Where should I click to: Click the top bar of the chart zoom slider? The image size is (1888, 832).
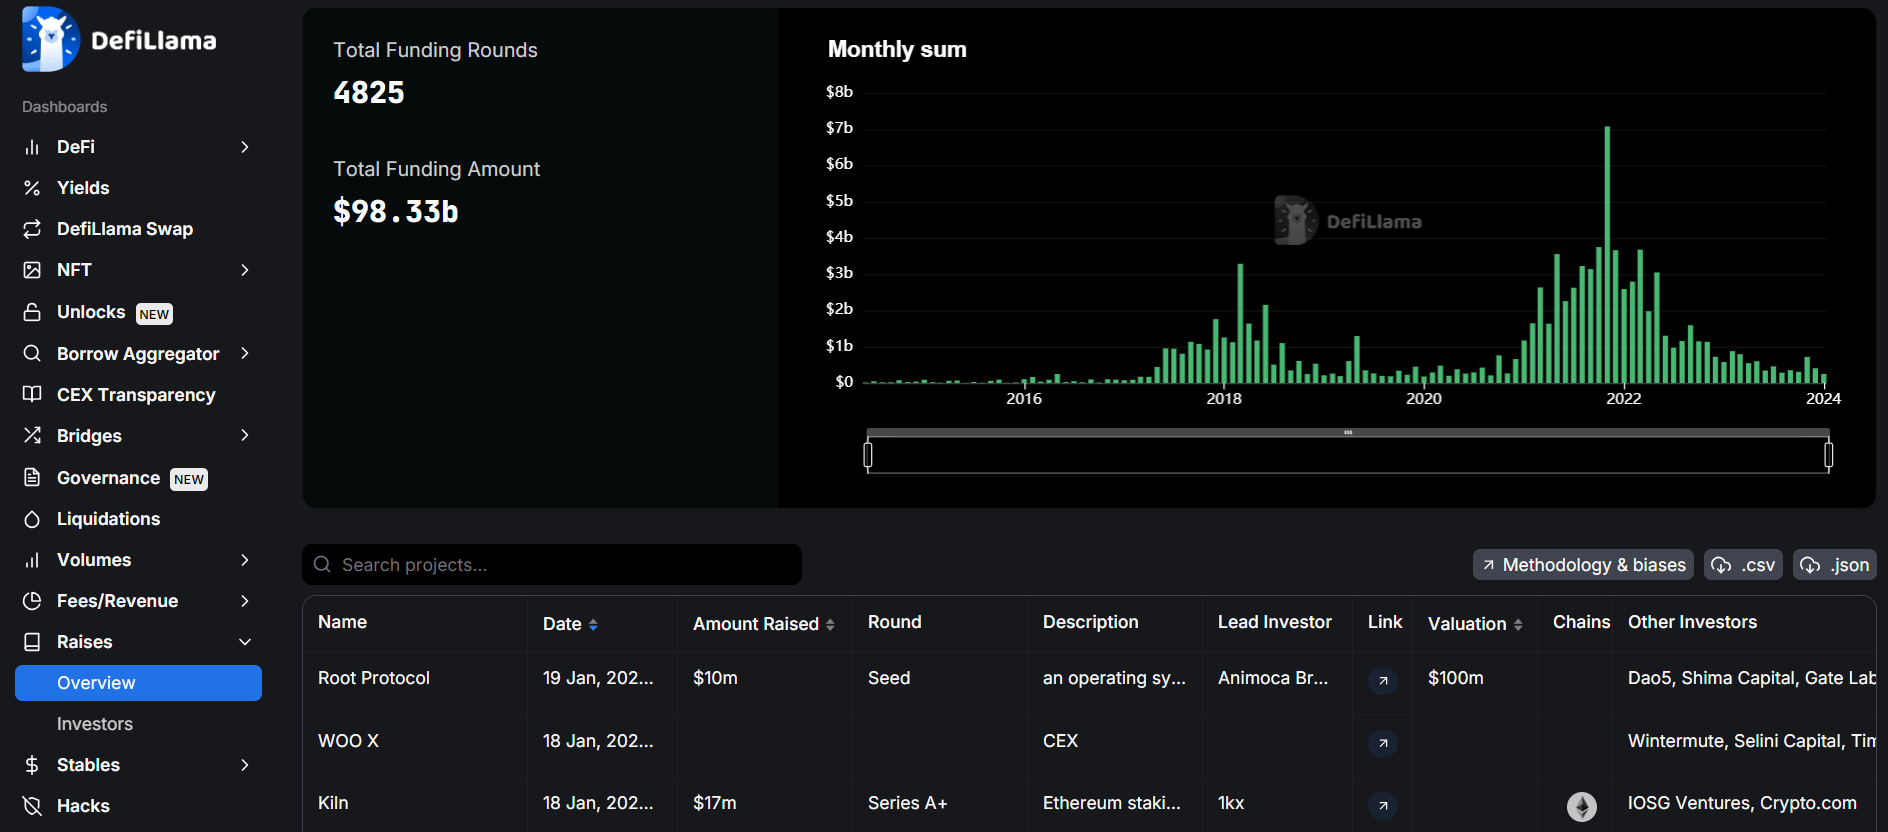(1348, 433)
